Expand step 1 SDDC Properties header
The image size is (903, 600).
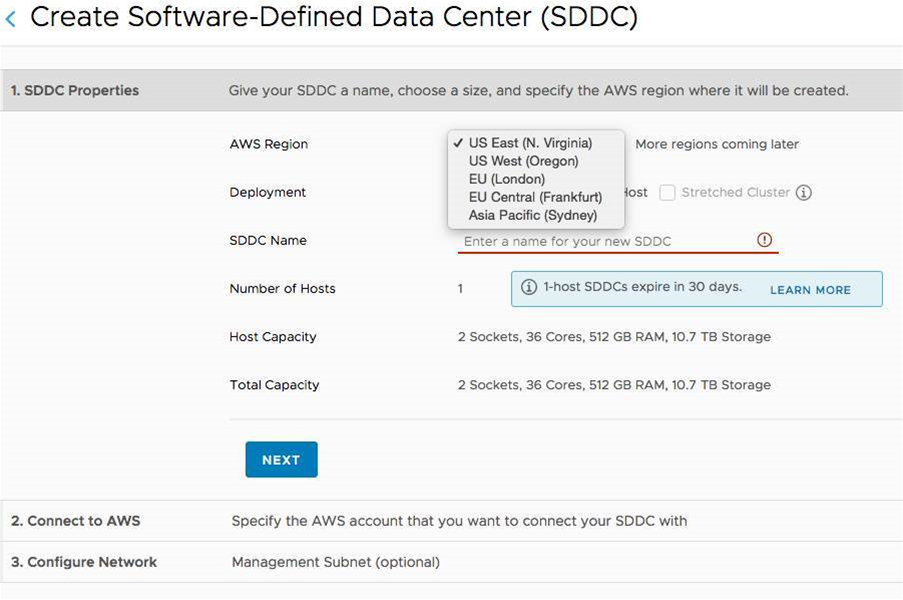point(452,90)
